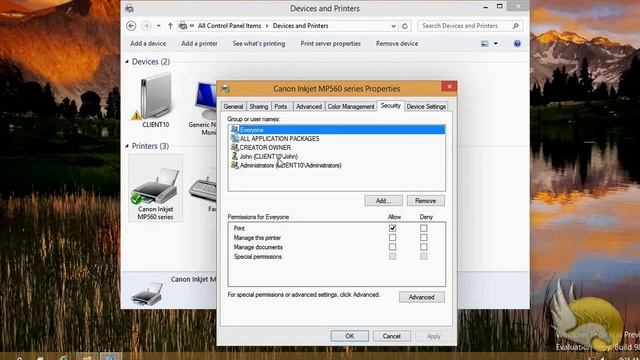Collapse the Printers (3) group
640x360 pixels.
(x=127, y=146)
